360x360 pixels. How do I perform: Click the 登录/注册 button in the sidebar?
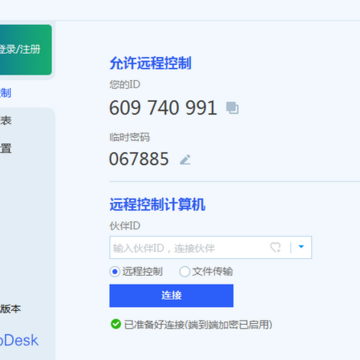click(x=25, y=50)
